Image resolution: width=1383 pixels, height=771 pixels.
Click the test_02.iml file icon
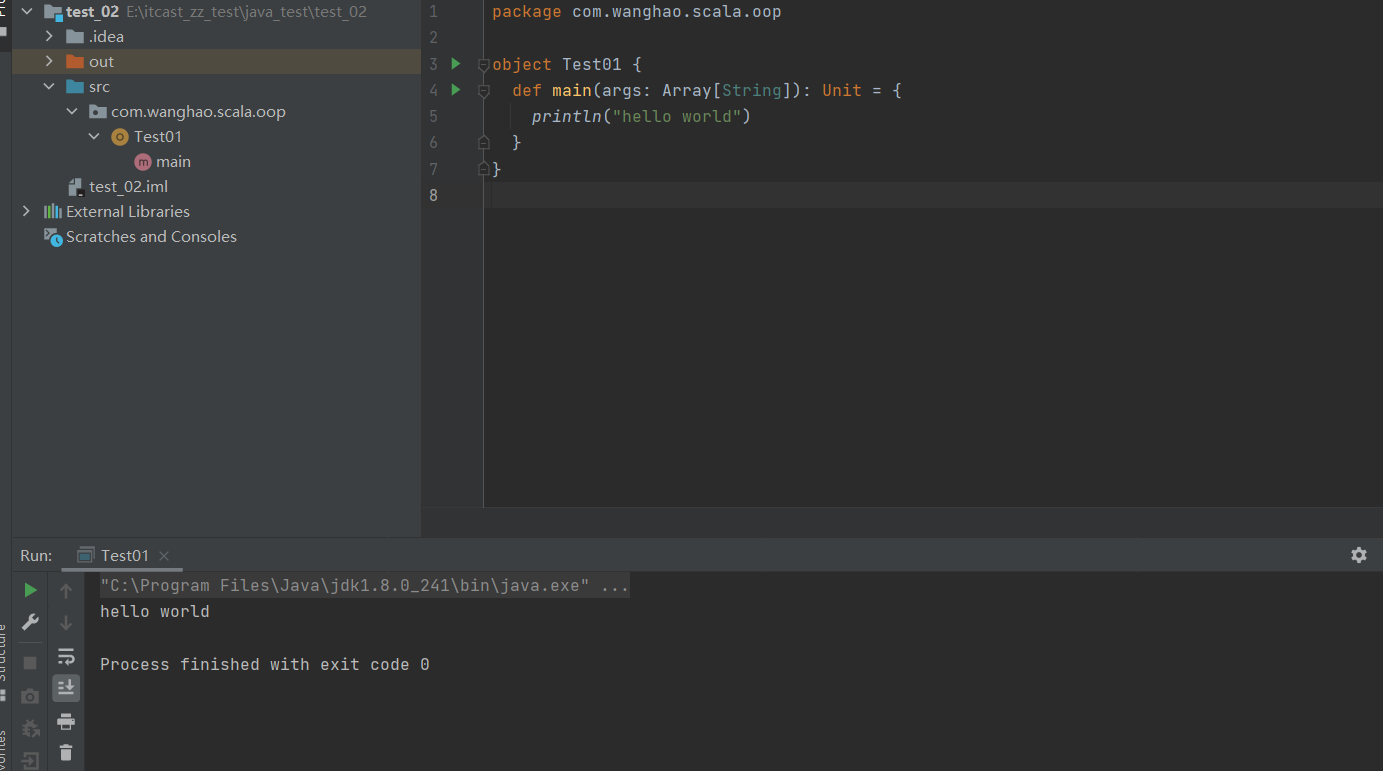[75, 187]
